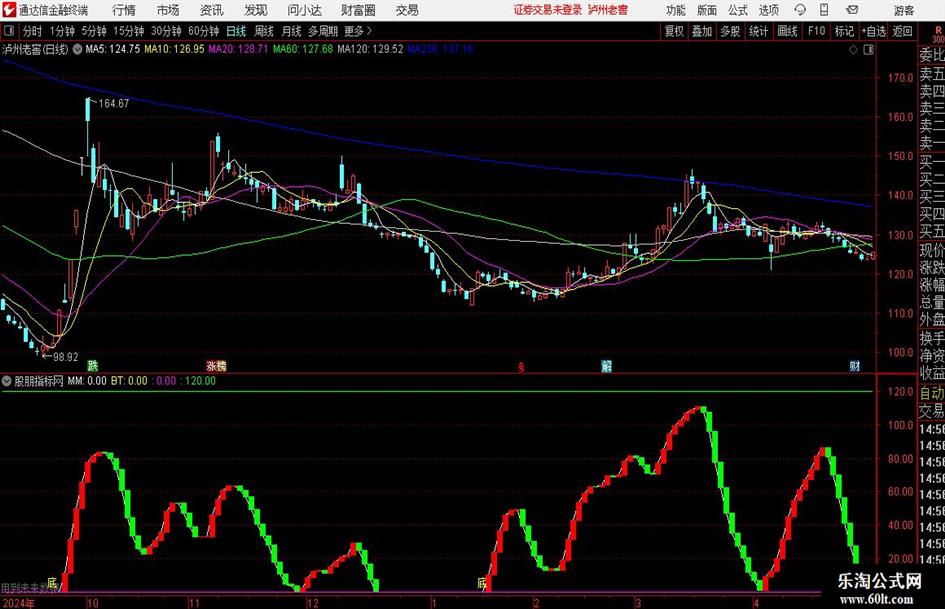Screen dimensions: 945x609
Task: Open the 财富圈 menu
Action: pos(358,10)
